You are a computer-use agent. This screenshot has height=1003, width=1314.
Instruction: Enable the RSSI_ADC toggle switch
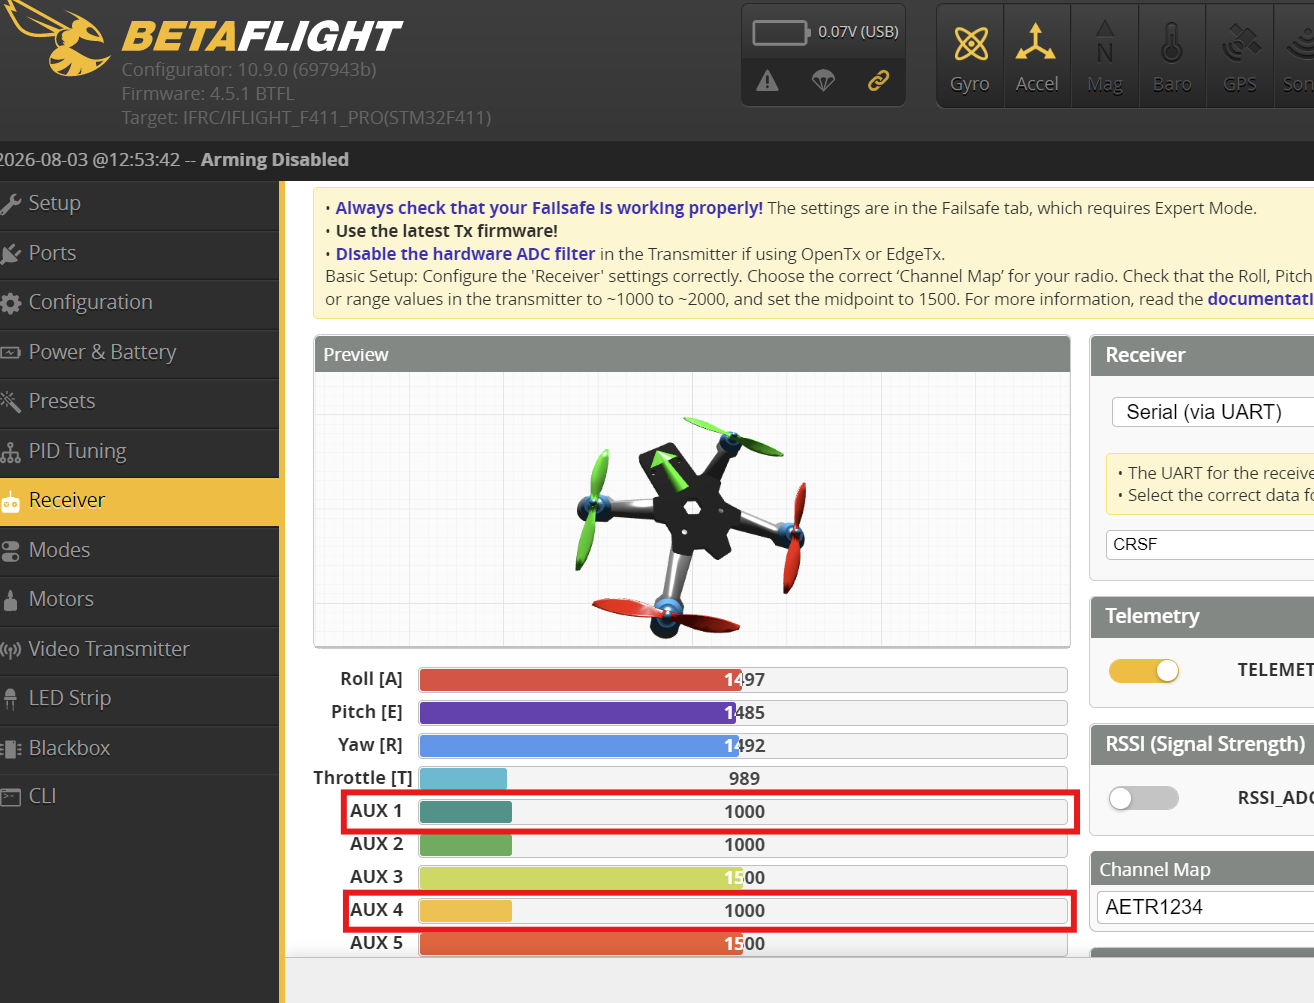click(1144, 797)
